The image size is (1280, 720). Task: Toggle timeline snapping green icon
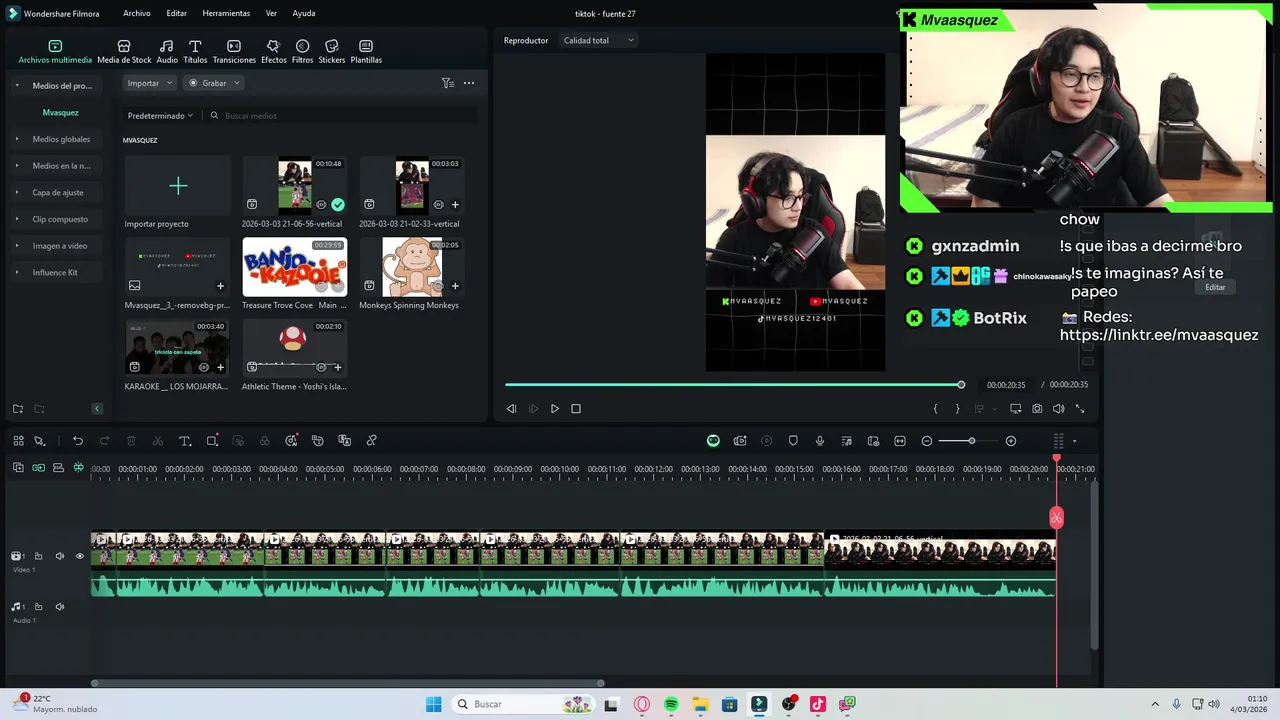78,468
